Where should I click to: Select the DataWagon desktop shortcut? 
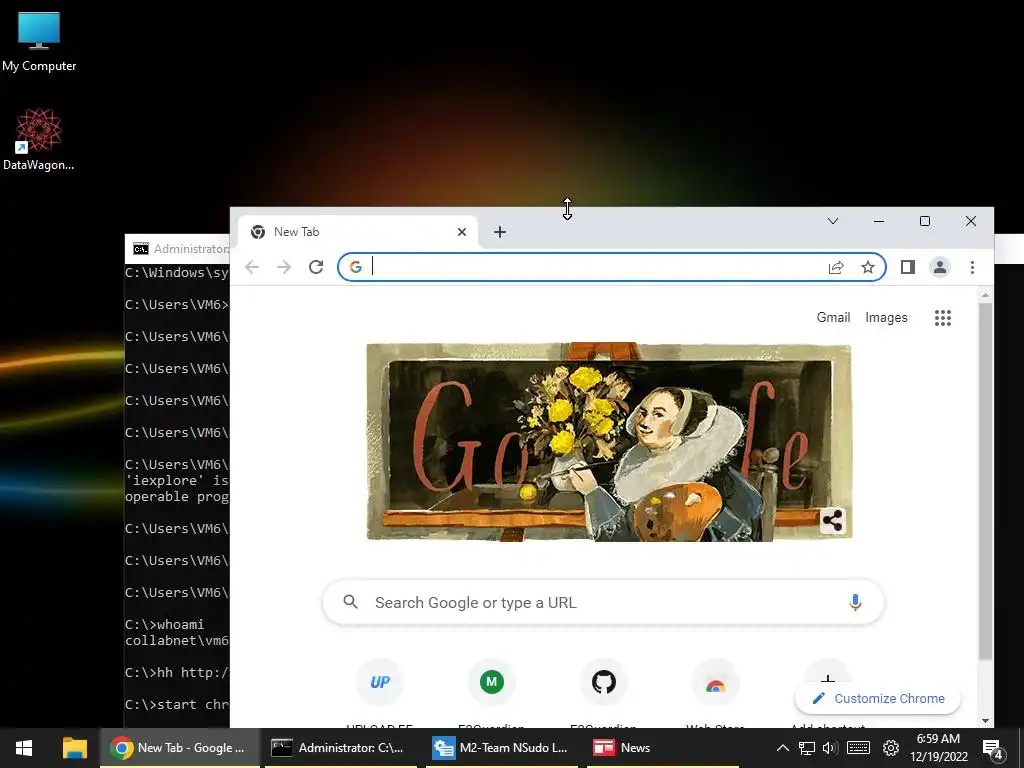pyautogui.click(x=39, y=140)
